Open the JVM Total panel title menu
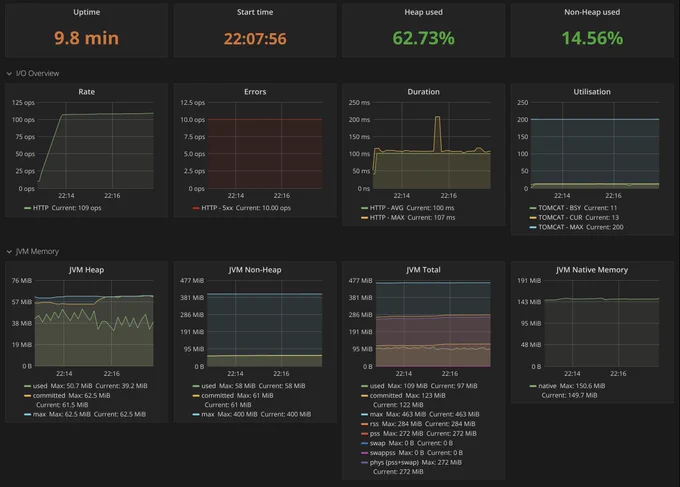The image size is (680, 487). pyautogui.click(x=423, y=270)
